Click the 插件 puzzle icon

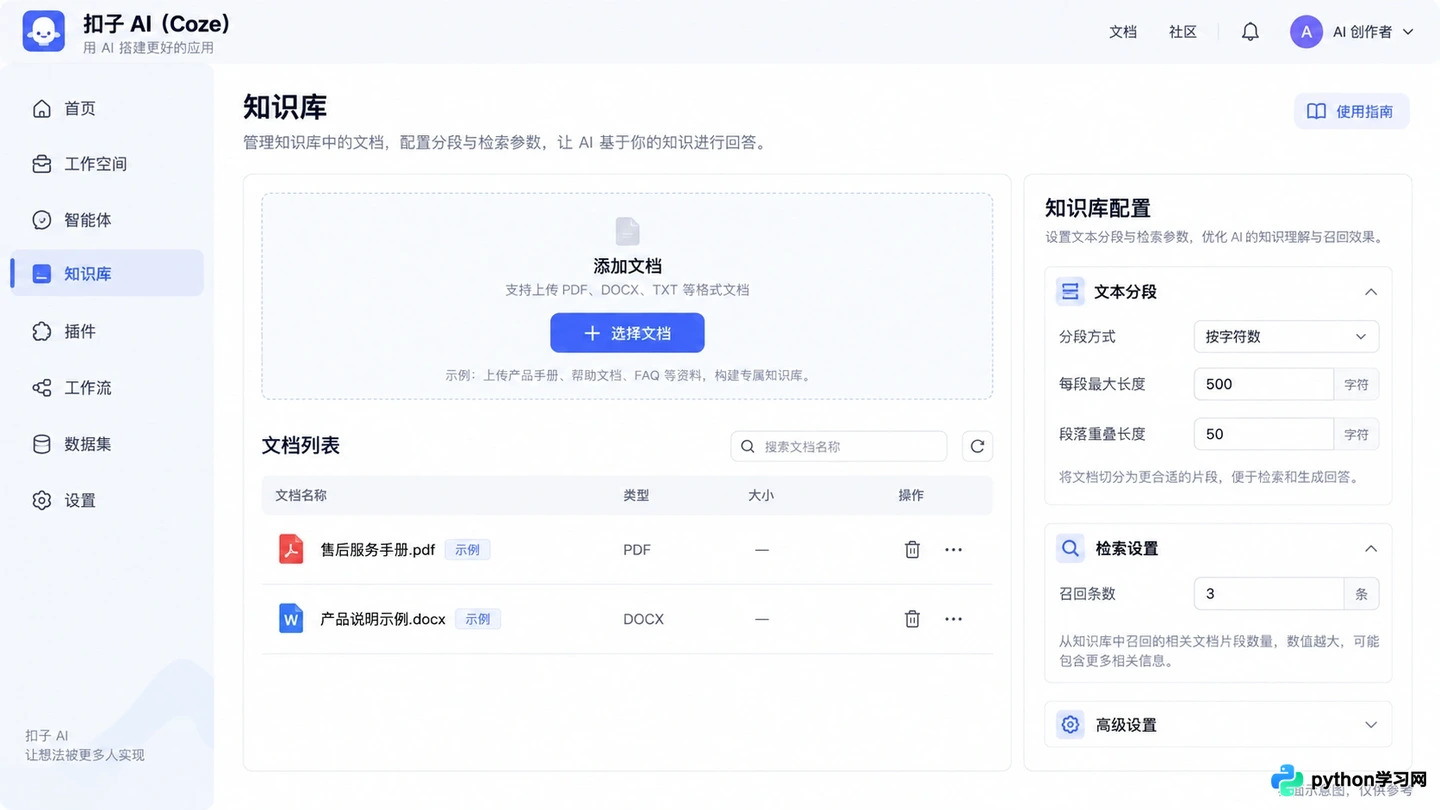pyautogui.click(x=41, y=331)
